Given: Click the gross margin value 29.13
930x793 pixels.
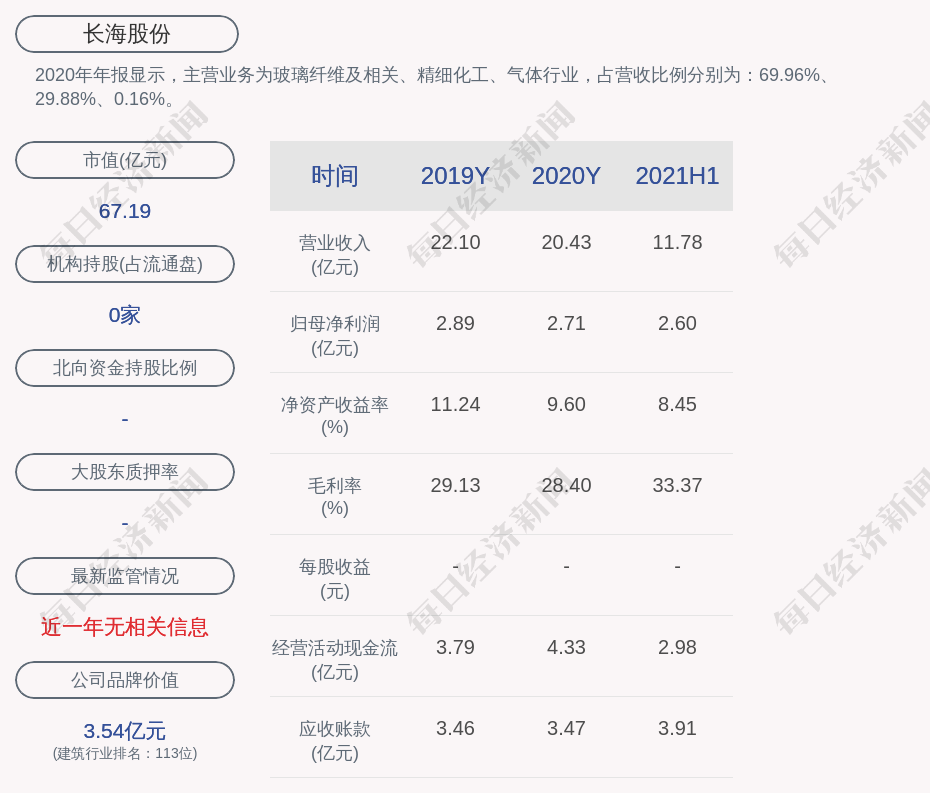Looking at the screenshot, I should (x=455, y=485).
